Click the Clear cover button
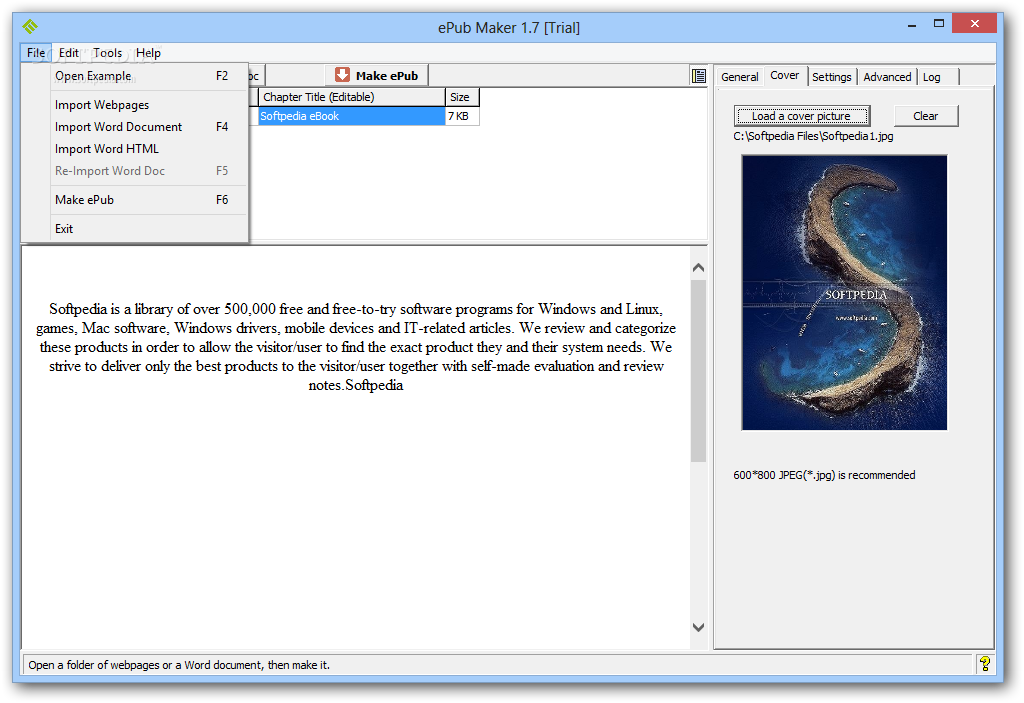 [x=925, y=116]
